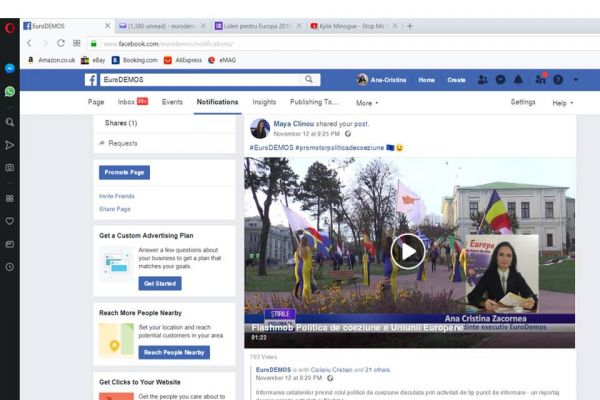This screenshot has height=400, width=600.
Task: Open the Amazon.co.uk bookmark
Action: [51, 60]
